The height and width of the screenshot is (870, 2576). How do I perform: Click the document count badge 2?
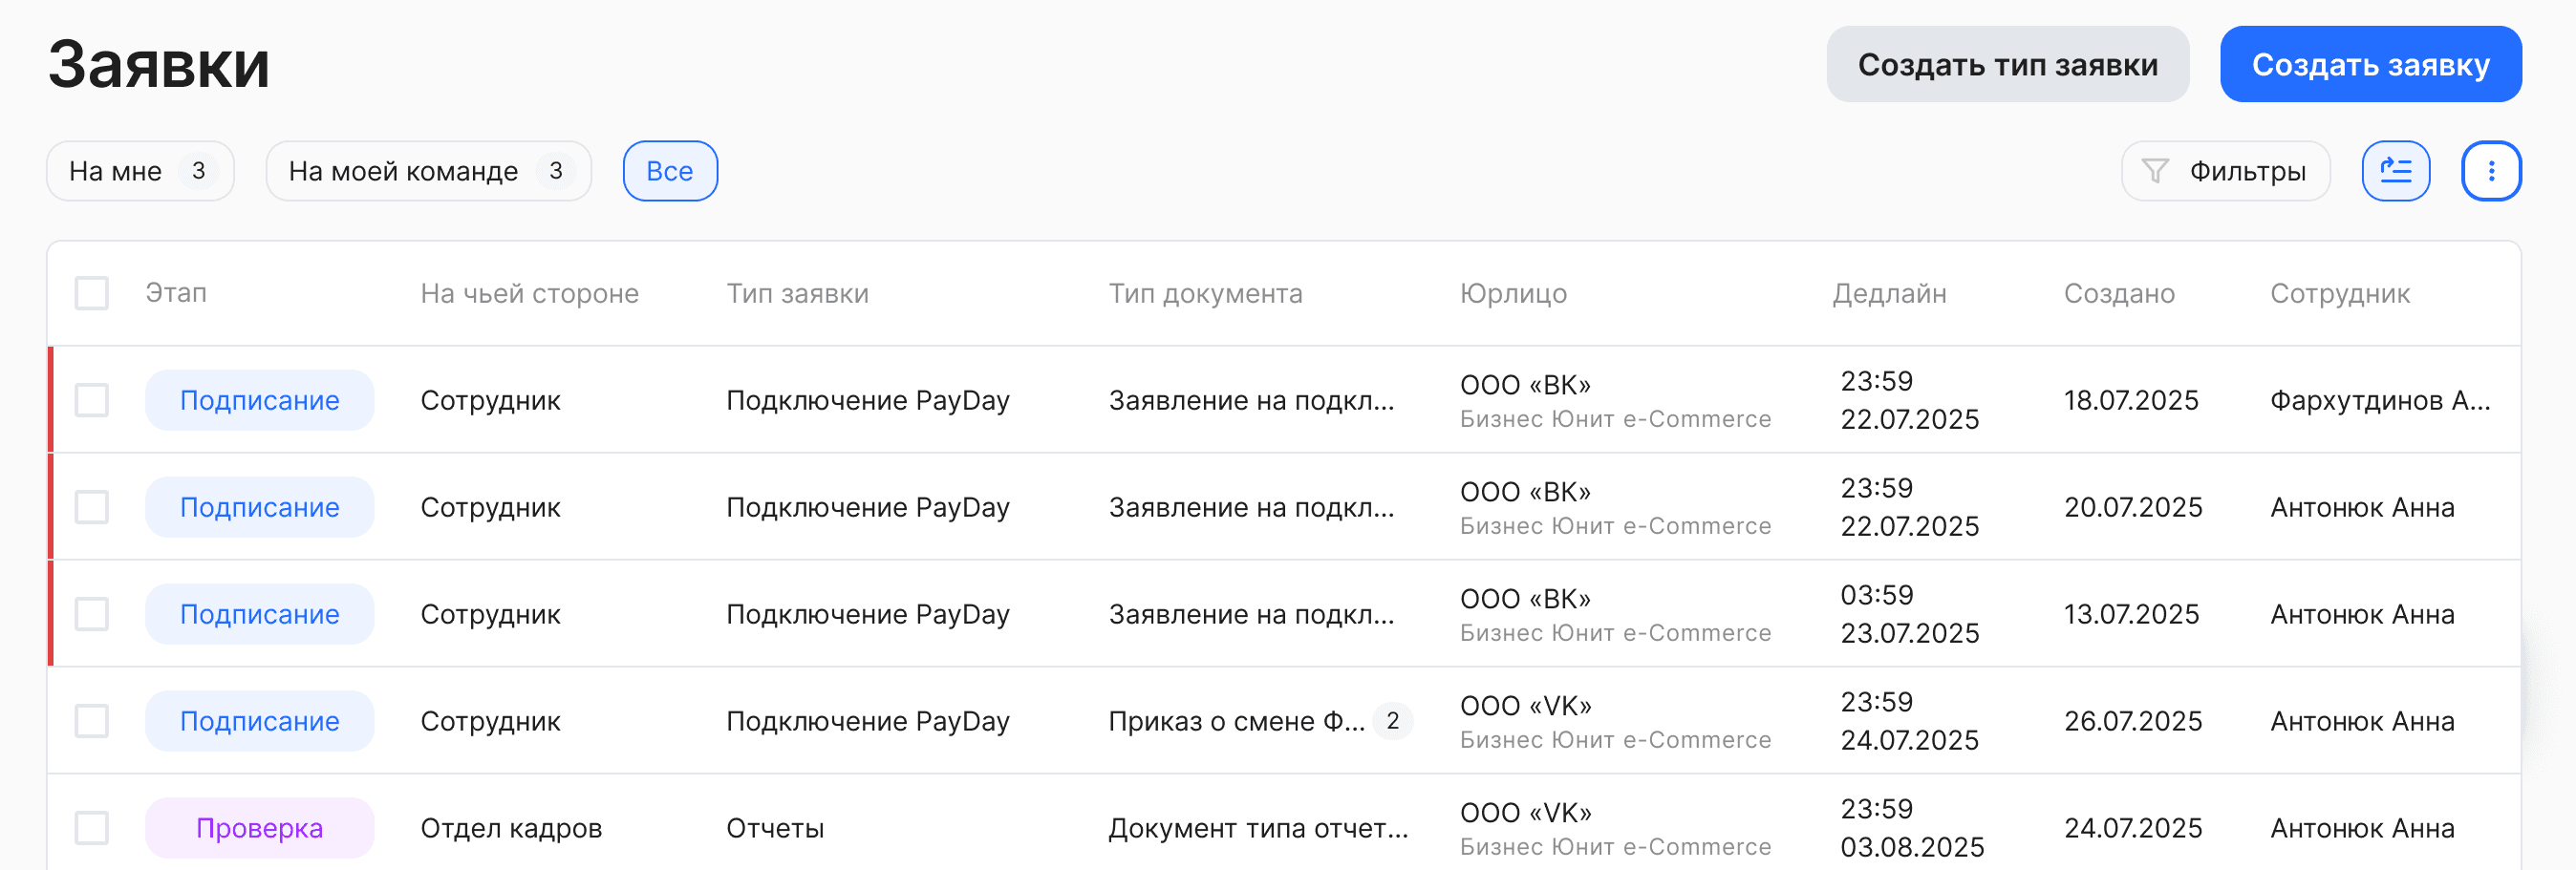click(1392, 721)
